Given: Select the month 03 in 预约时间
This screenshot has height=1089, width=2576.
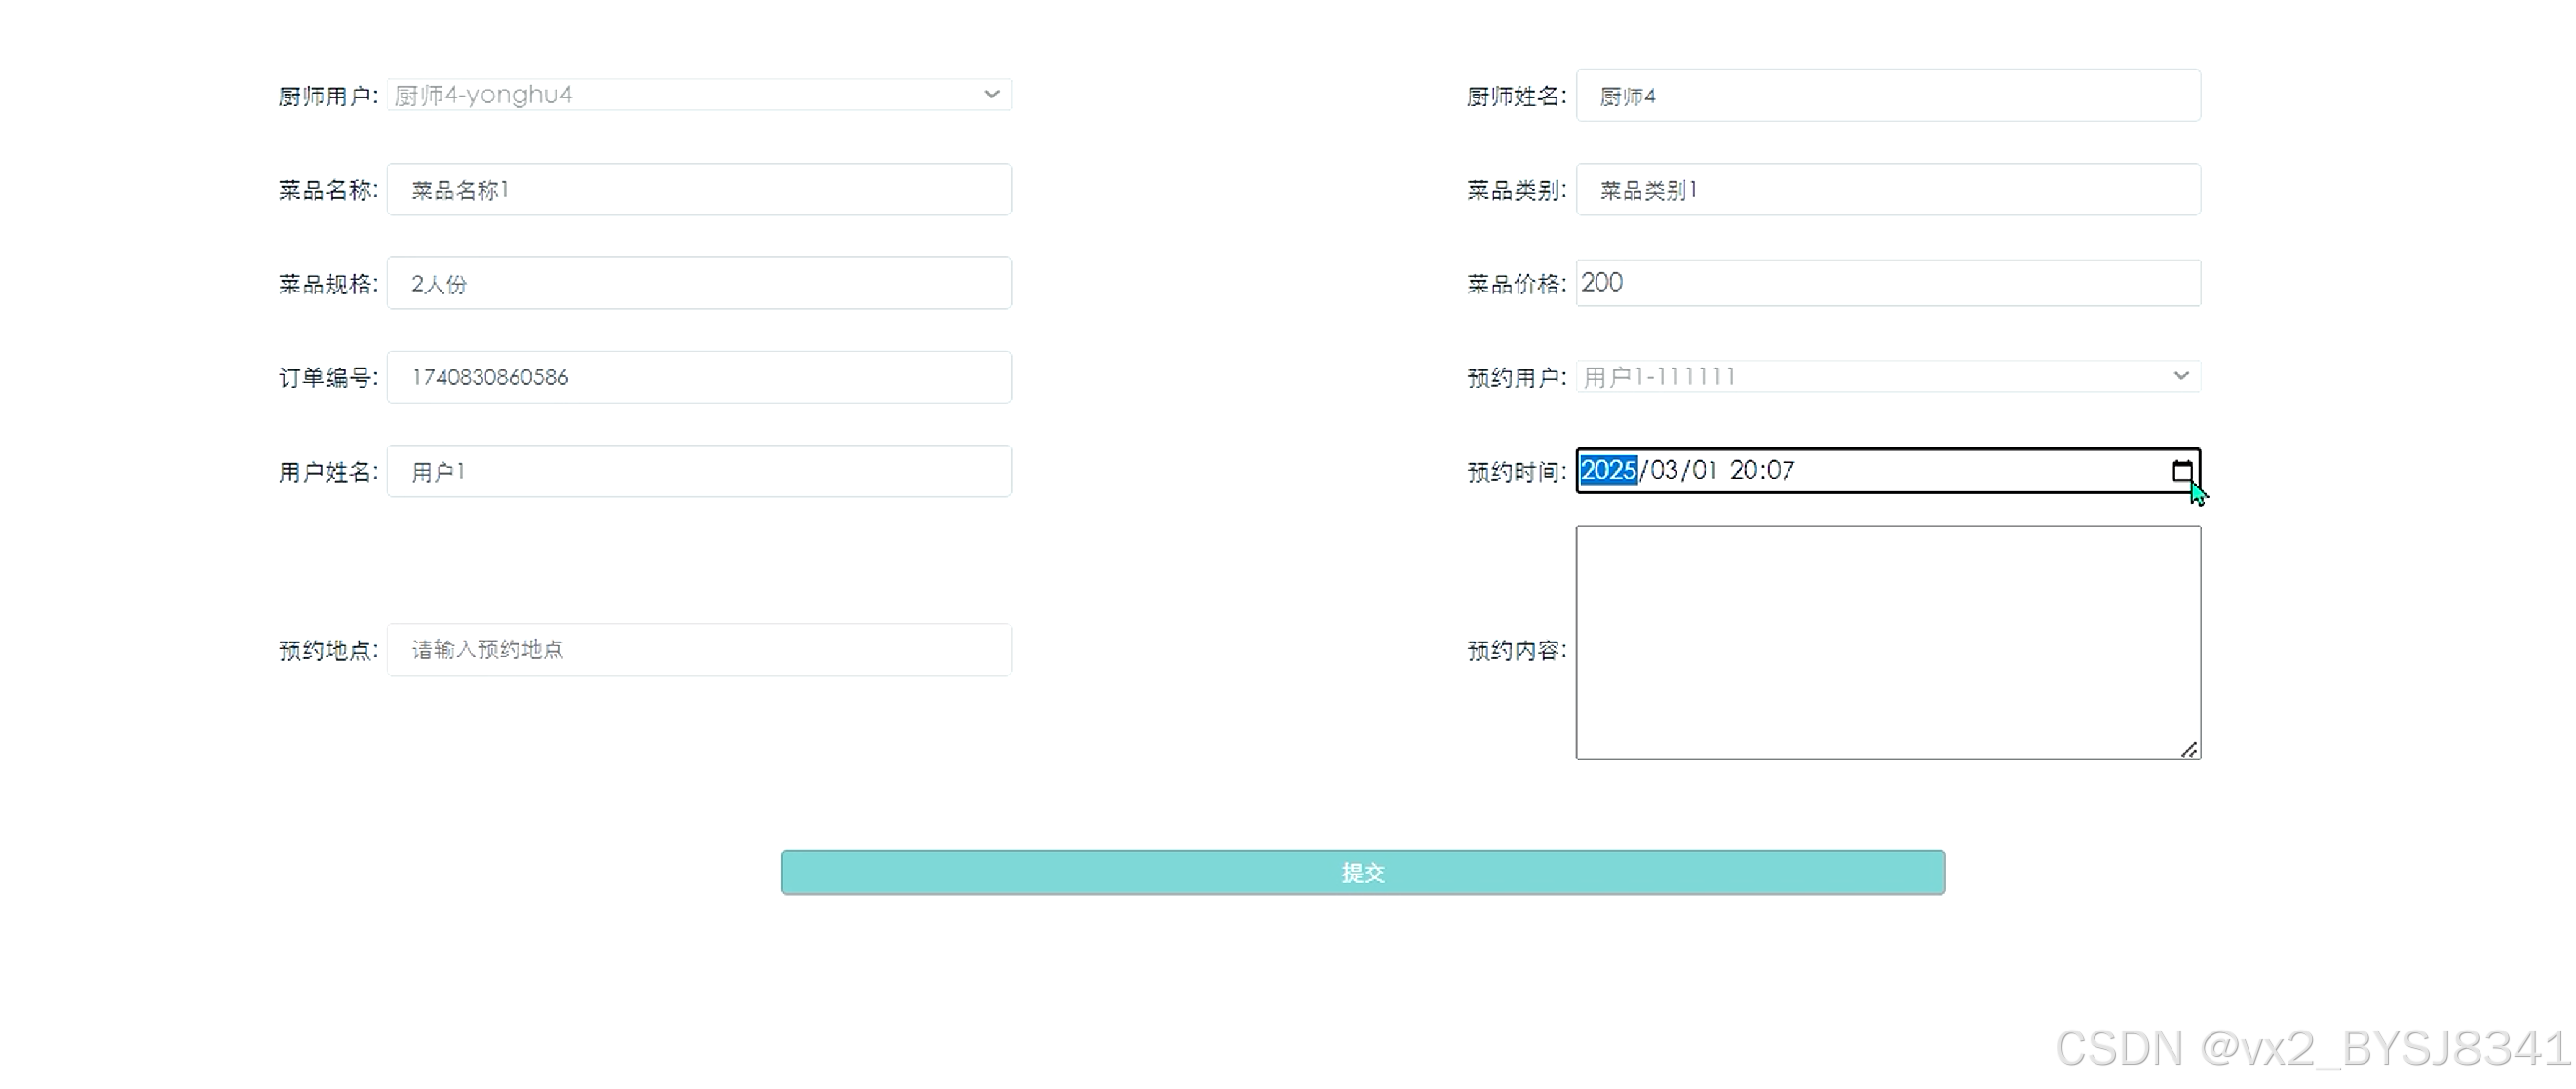Looking at the screenshot, I should point(1664,470).
